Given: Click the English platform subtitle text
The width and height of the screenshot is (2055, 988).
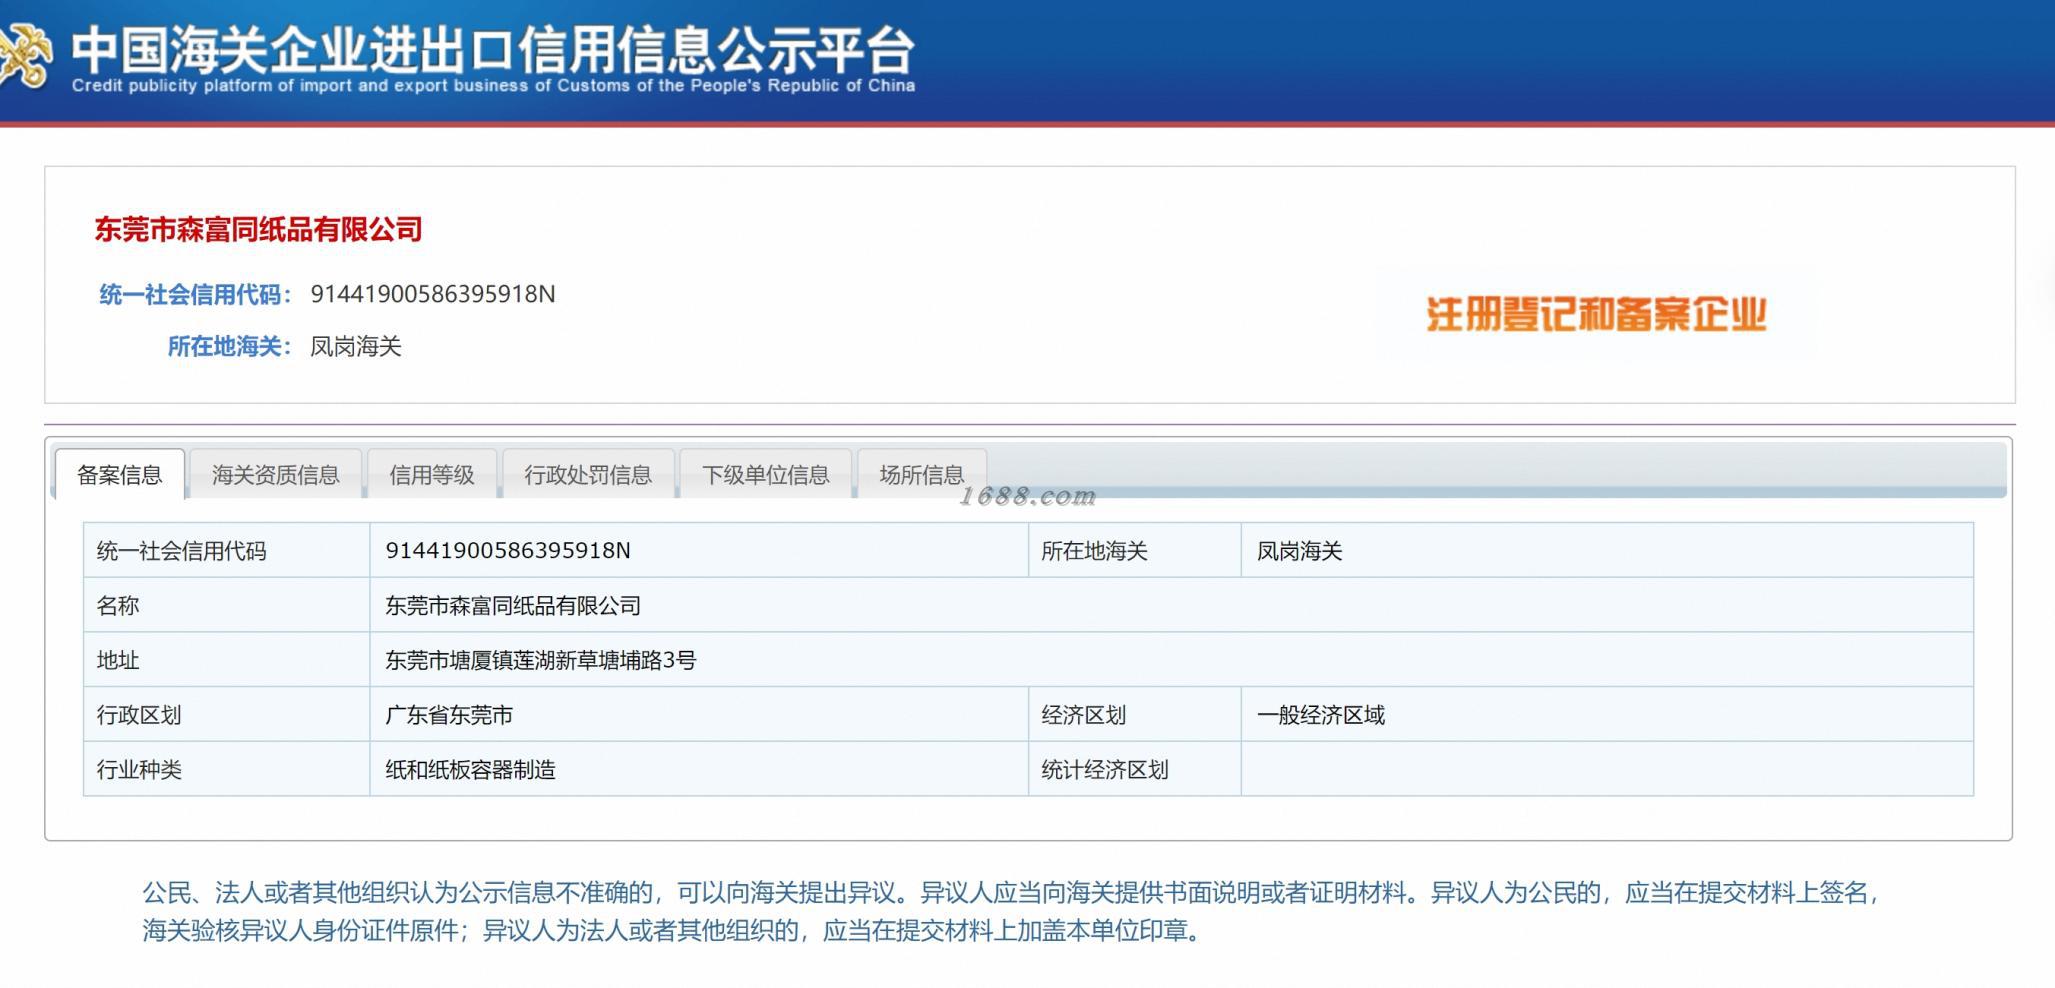Looking at the screenshot, I should pyautogui.click(x=493, y=86).
